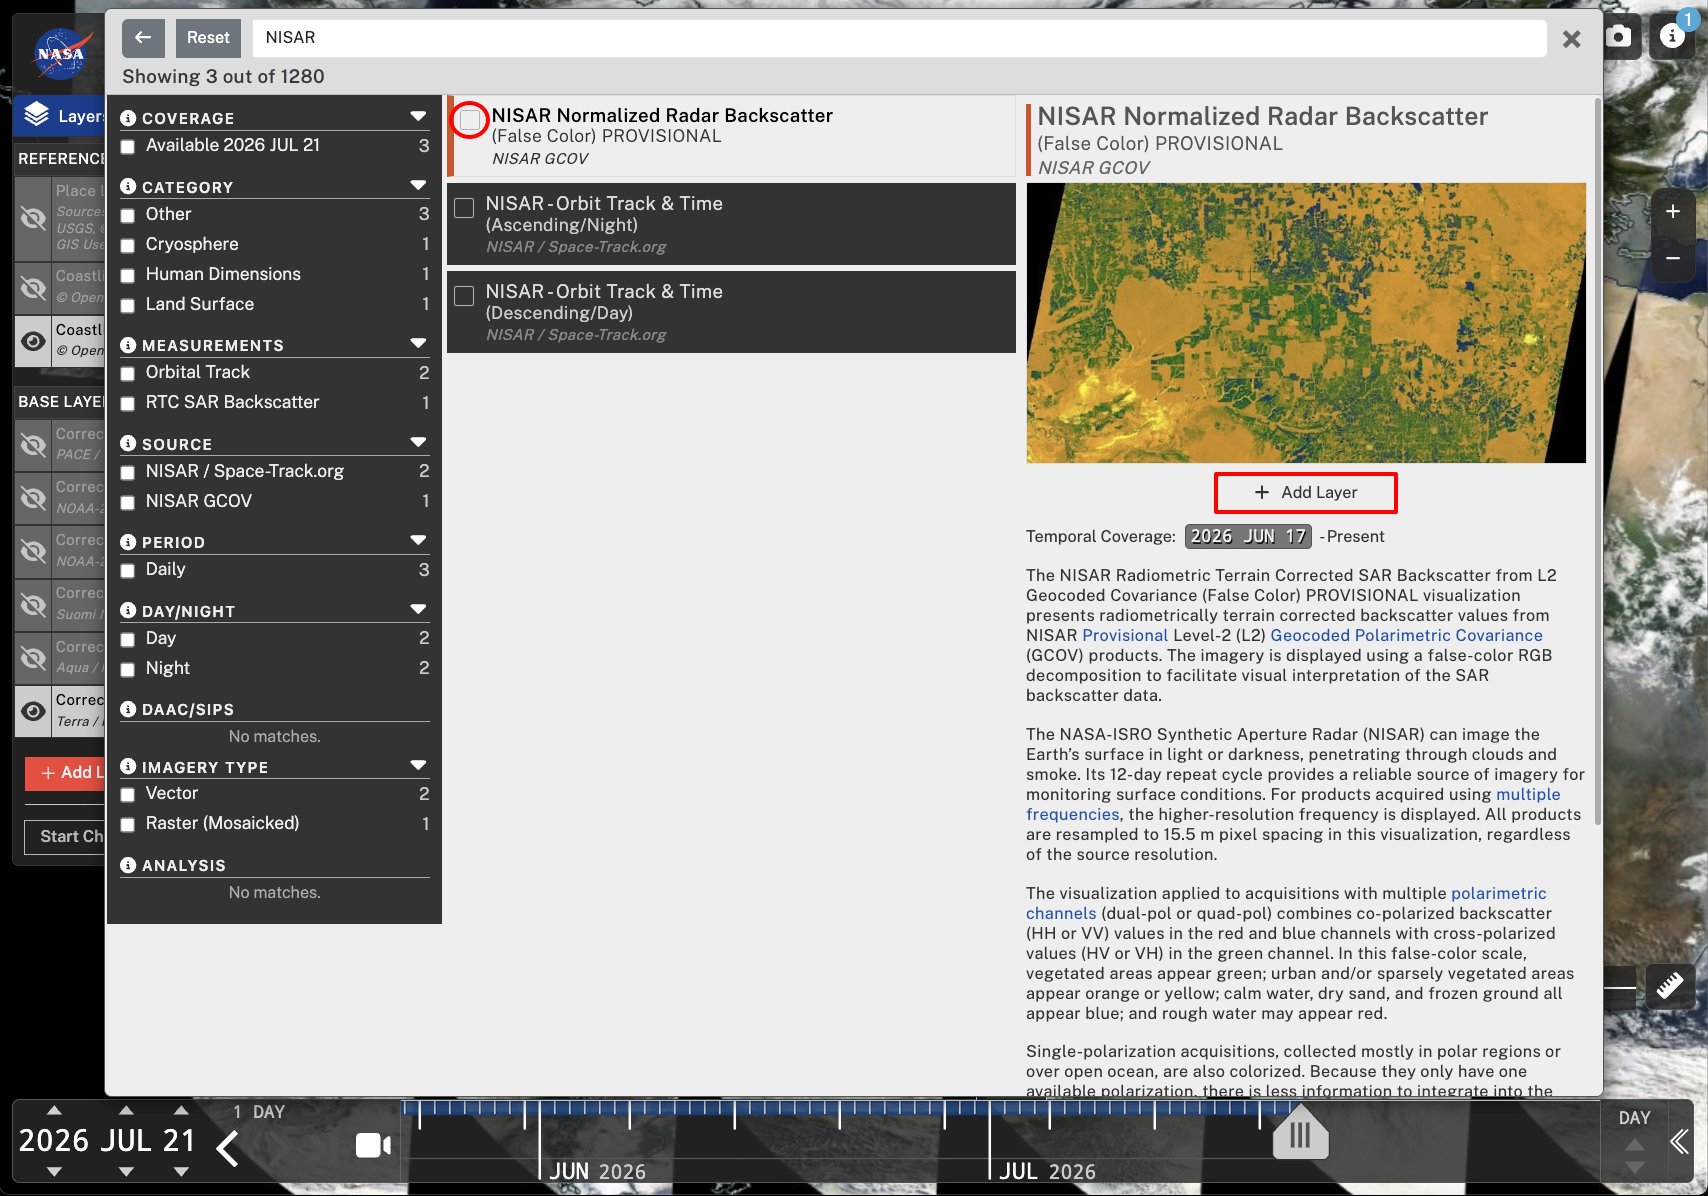Open the camera snapshot tool
This screenshot has width=1708, height=1196.
(1619, 37)
